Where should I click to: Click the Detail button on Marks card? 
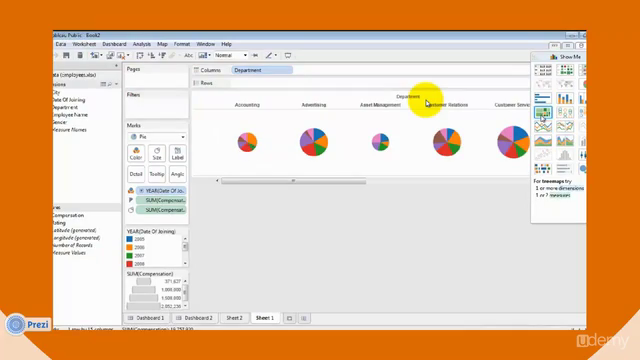[136, 174]
